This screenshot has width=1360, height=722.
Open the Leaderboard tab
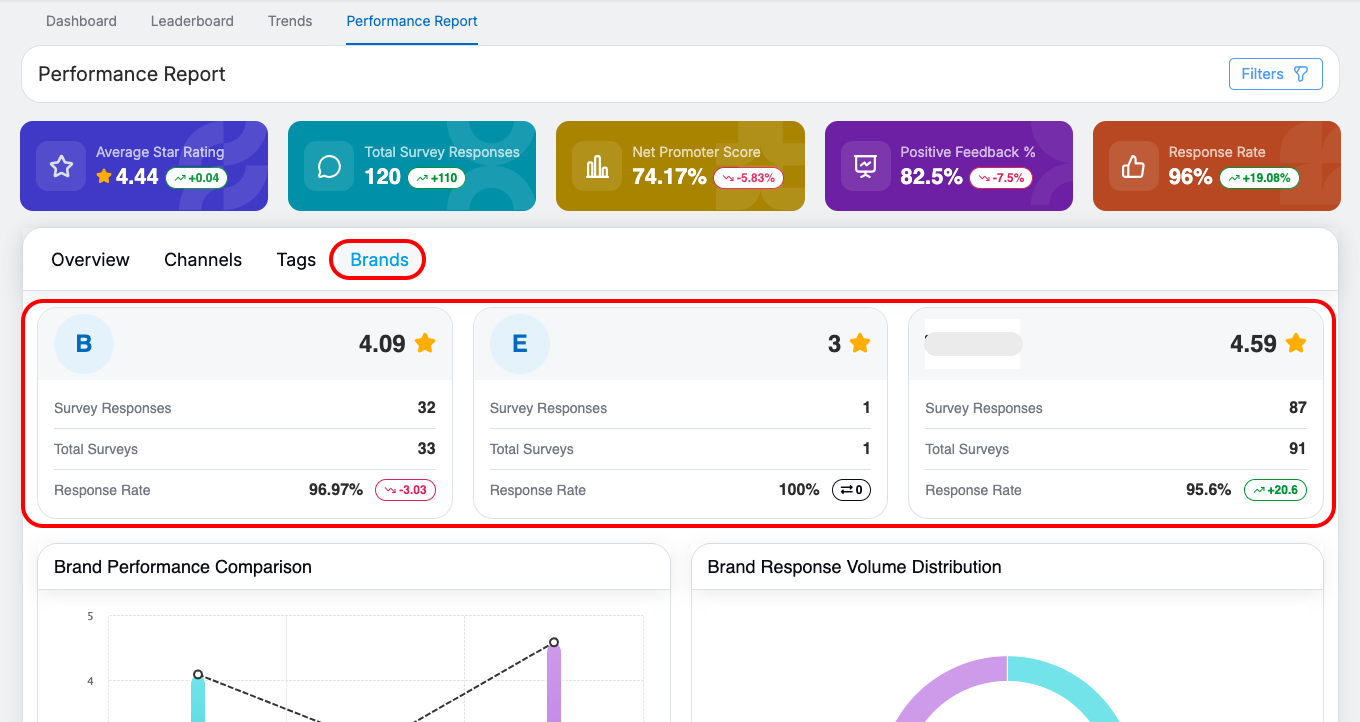pos(192,21)
